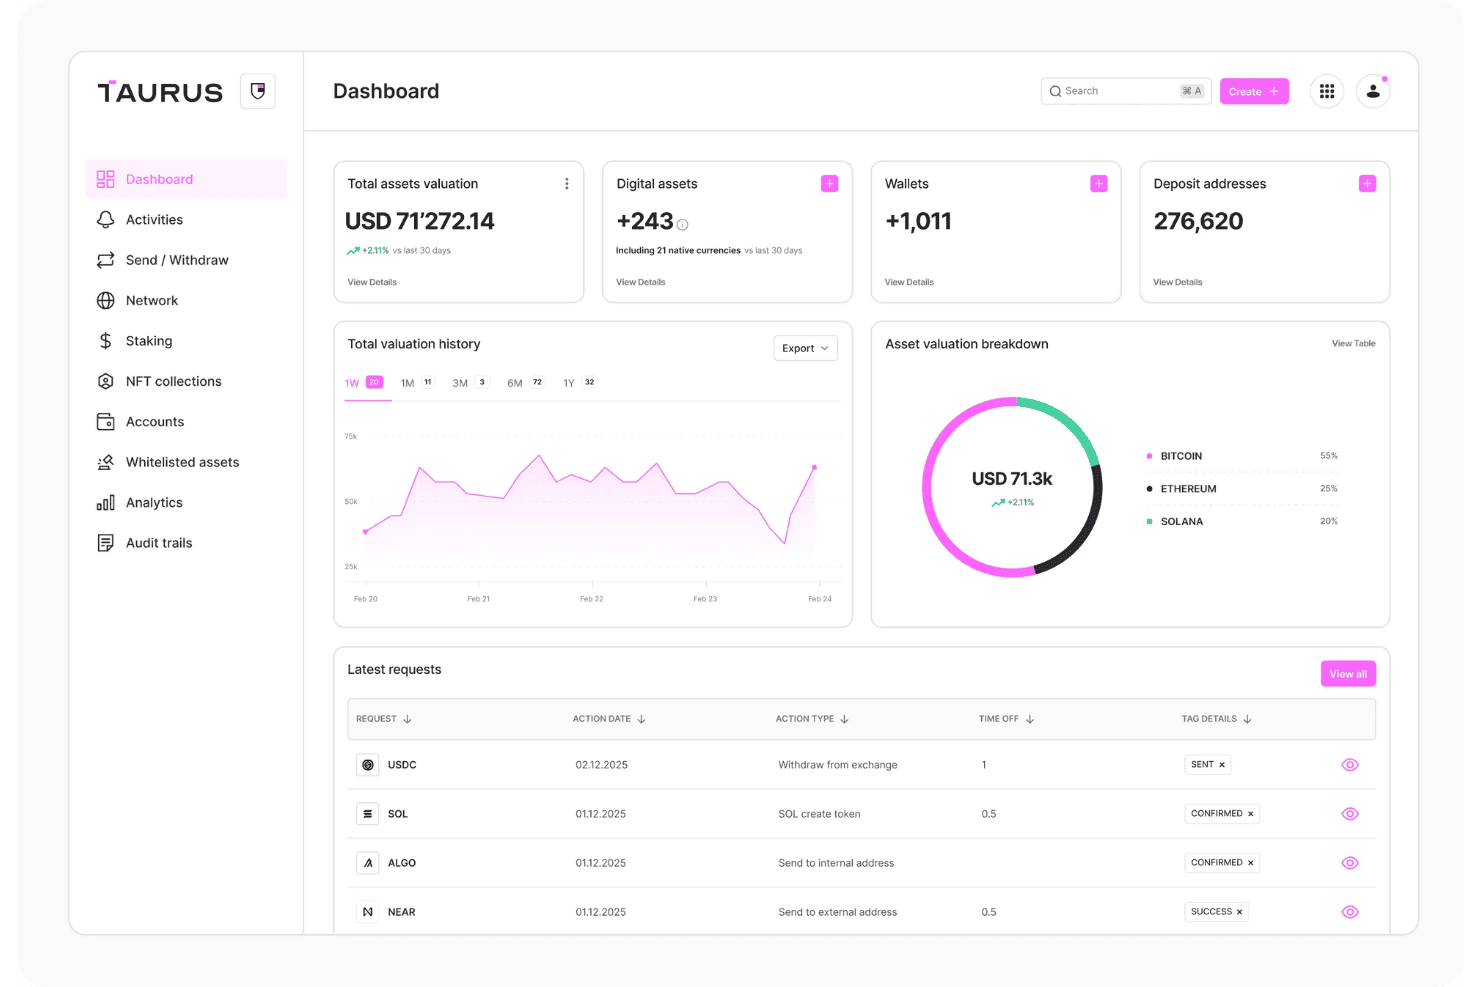View the NEAR request with the eye icon
The image size is (1480, 987).
click(x=1350, y=912)
